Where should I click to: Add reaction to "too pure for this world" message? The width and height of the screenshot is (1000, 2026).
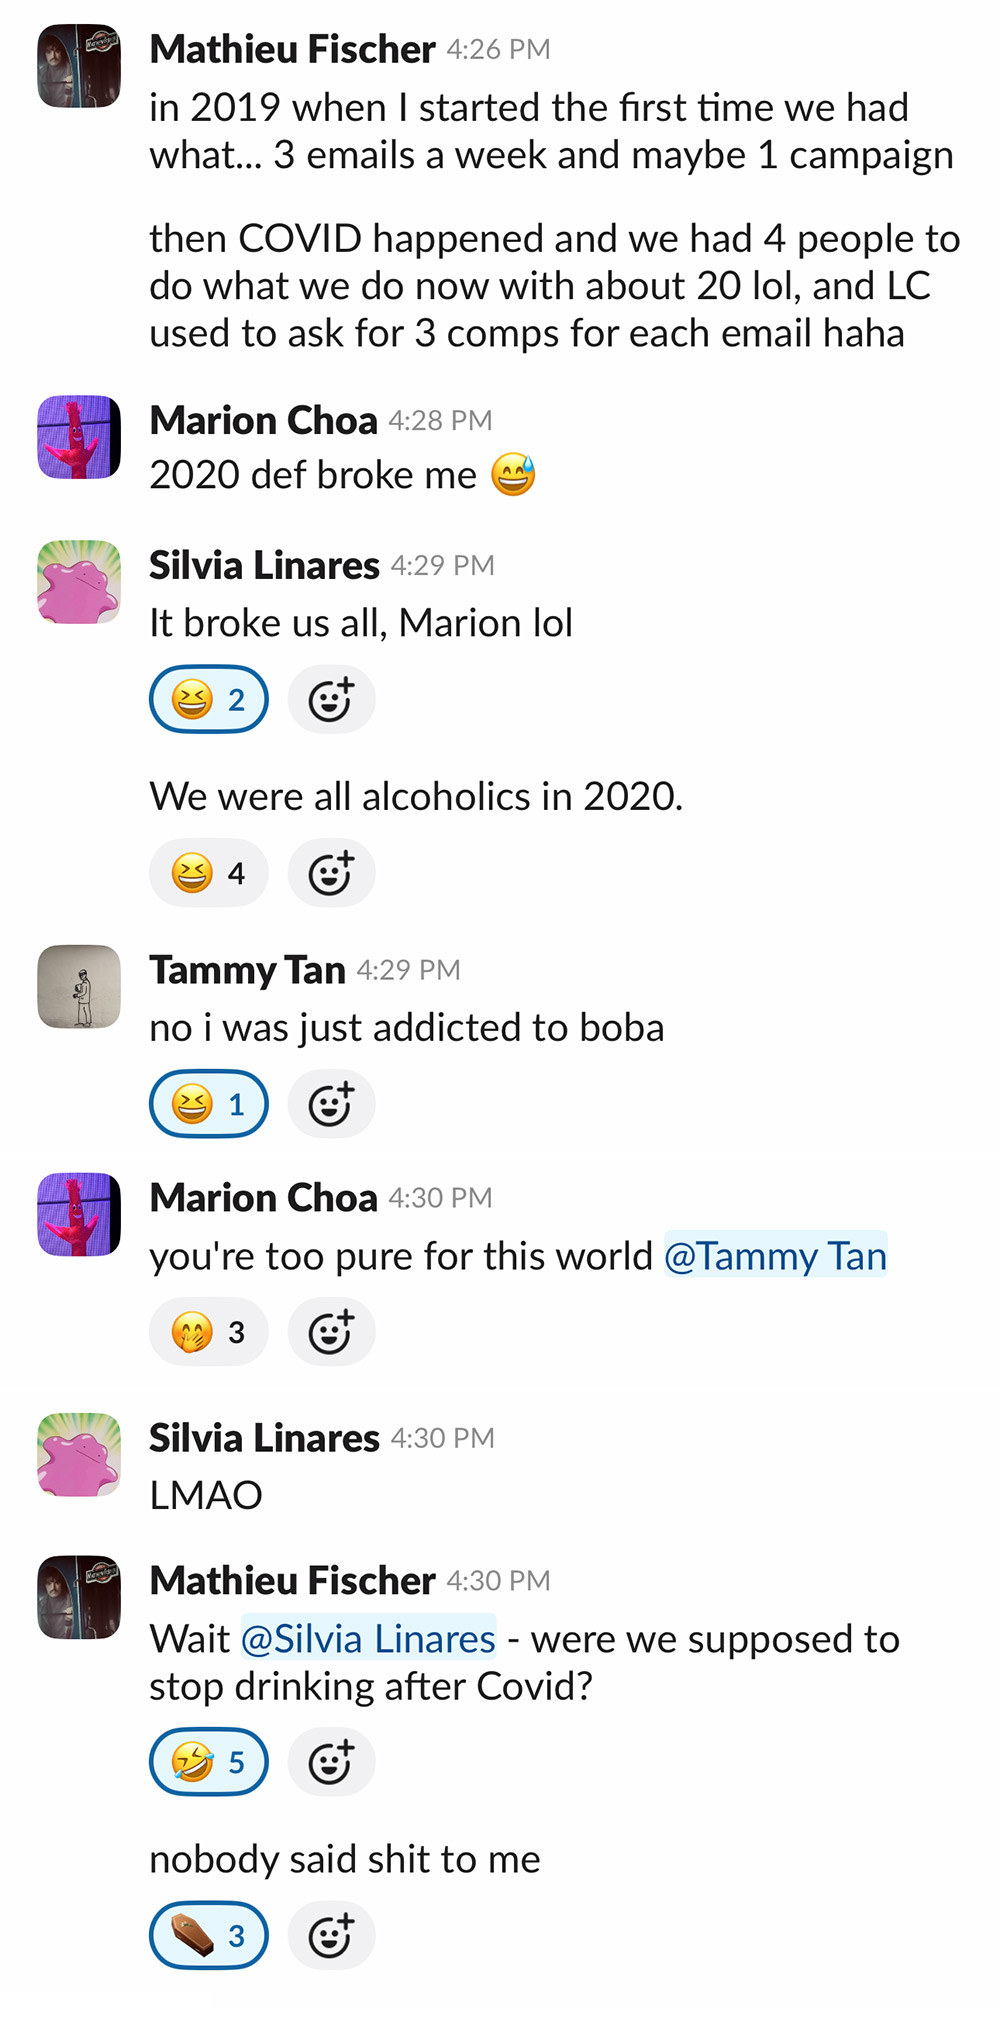tap(331, 1332)
